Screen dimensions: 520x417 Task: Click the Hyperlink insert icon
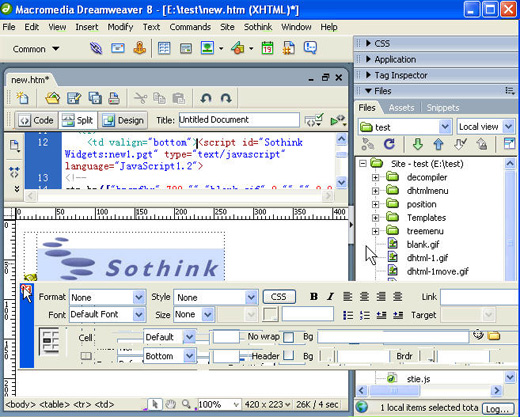[96, 49]
